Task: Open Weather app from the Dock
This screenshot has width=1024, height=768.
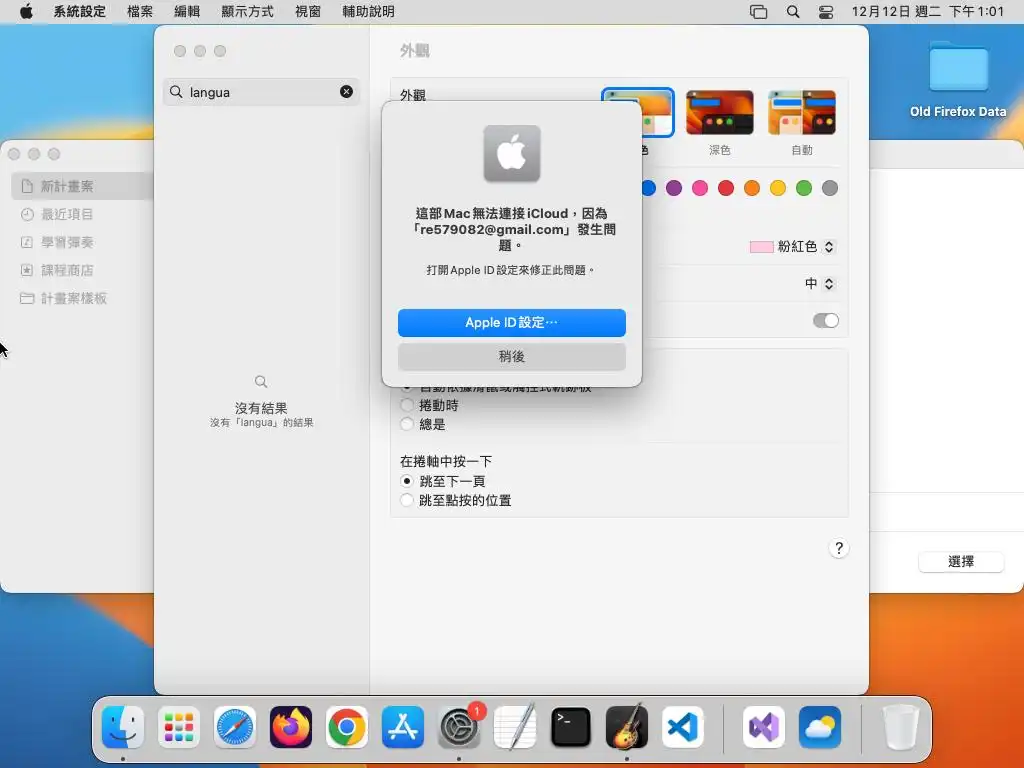Action: coord(820,727)
